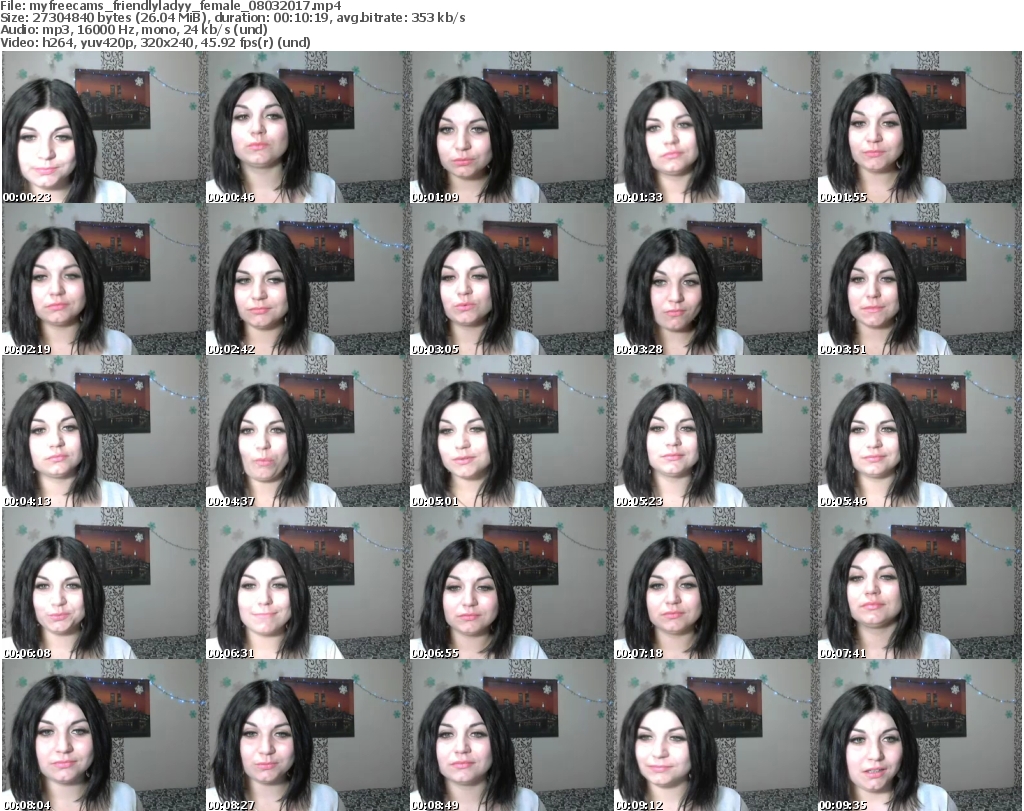Select the thumbnail frame at 00:06:08
The height and width of the screenshot is (811, 1024).
[x=104, y=583]
